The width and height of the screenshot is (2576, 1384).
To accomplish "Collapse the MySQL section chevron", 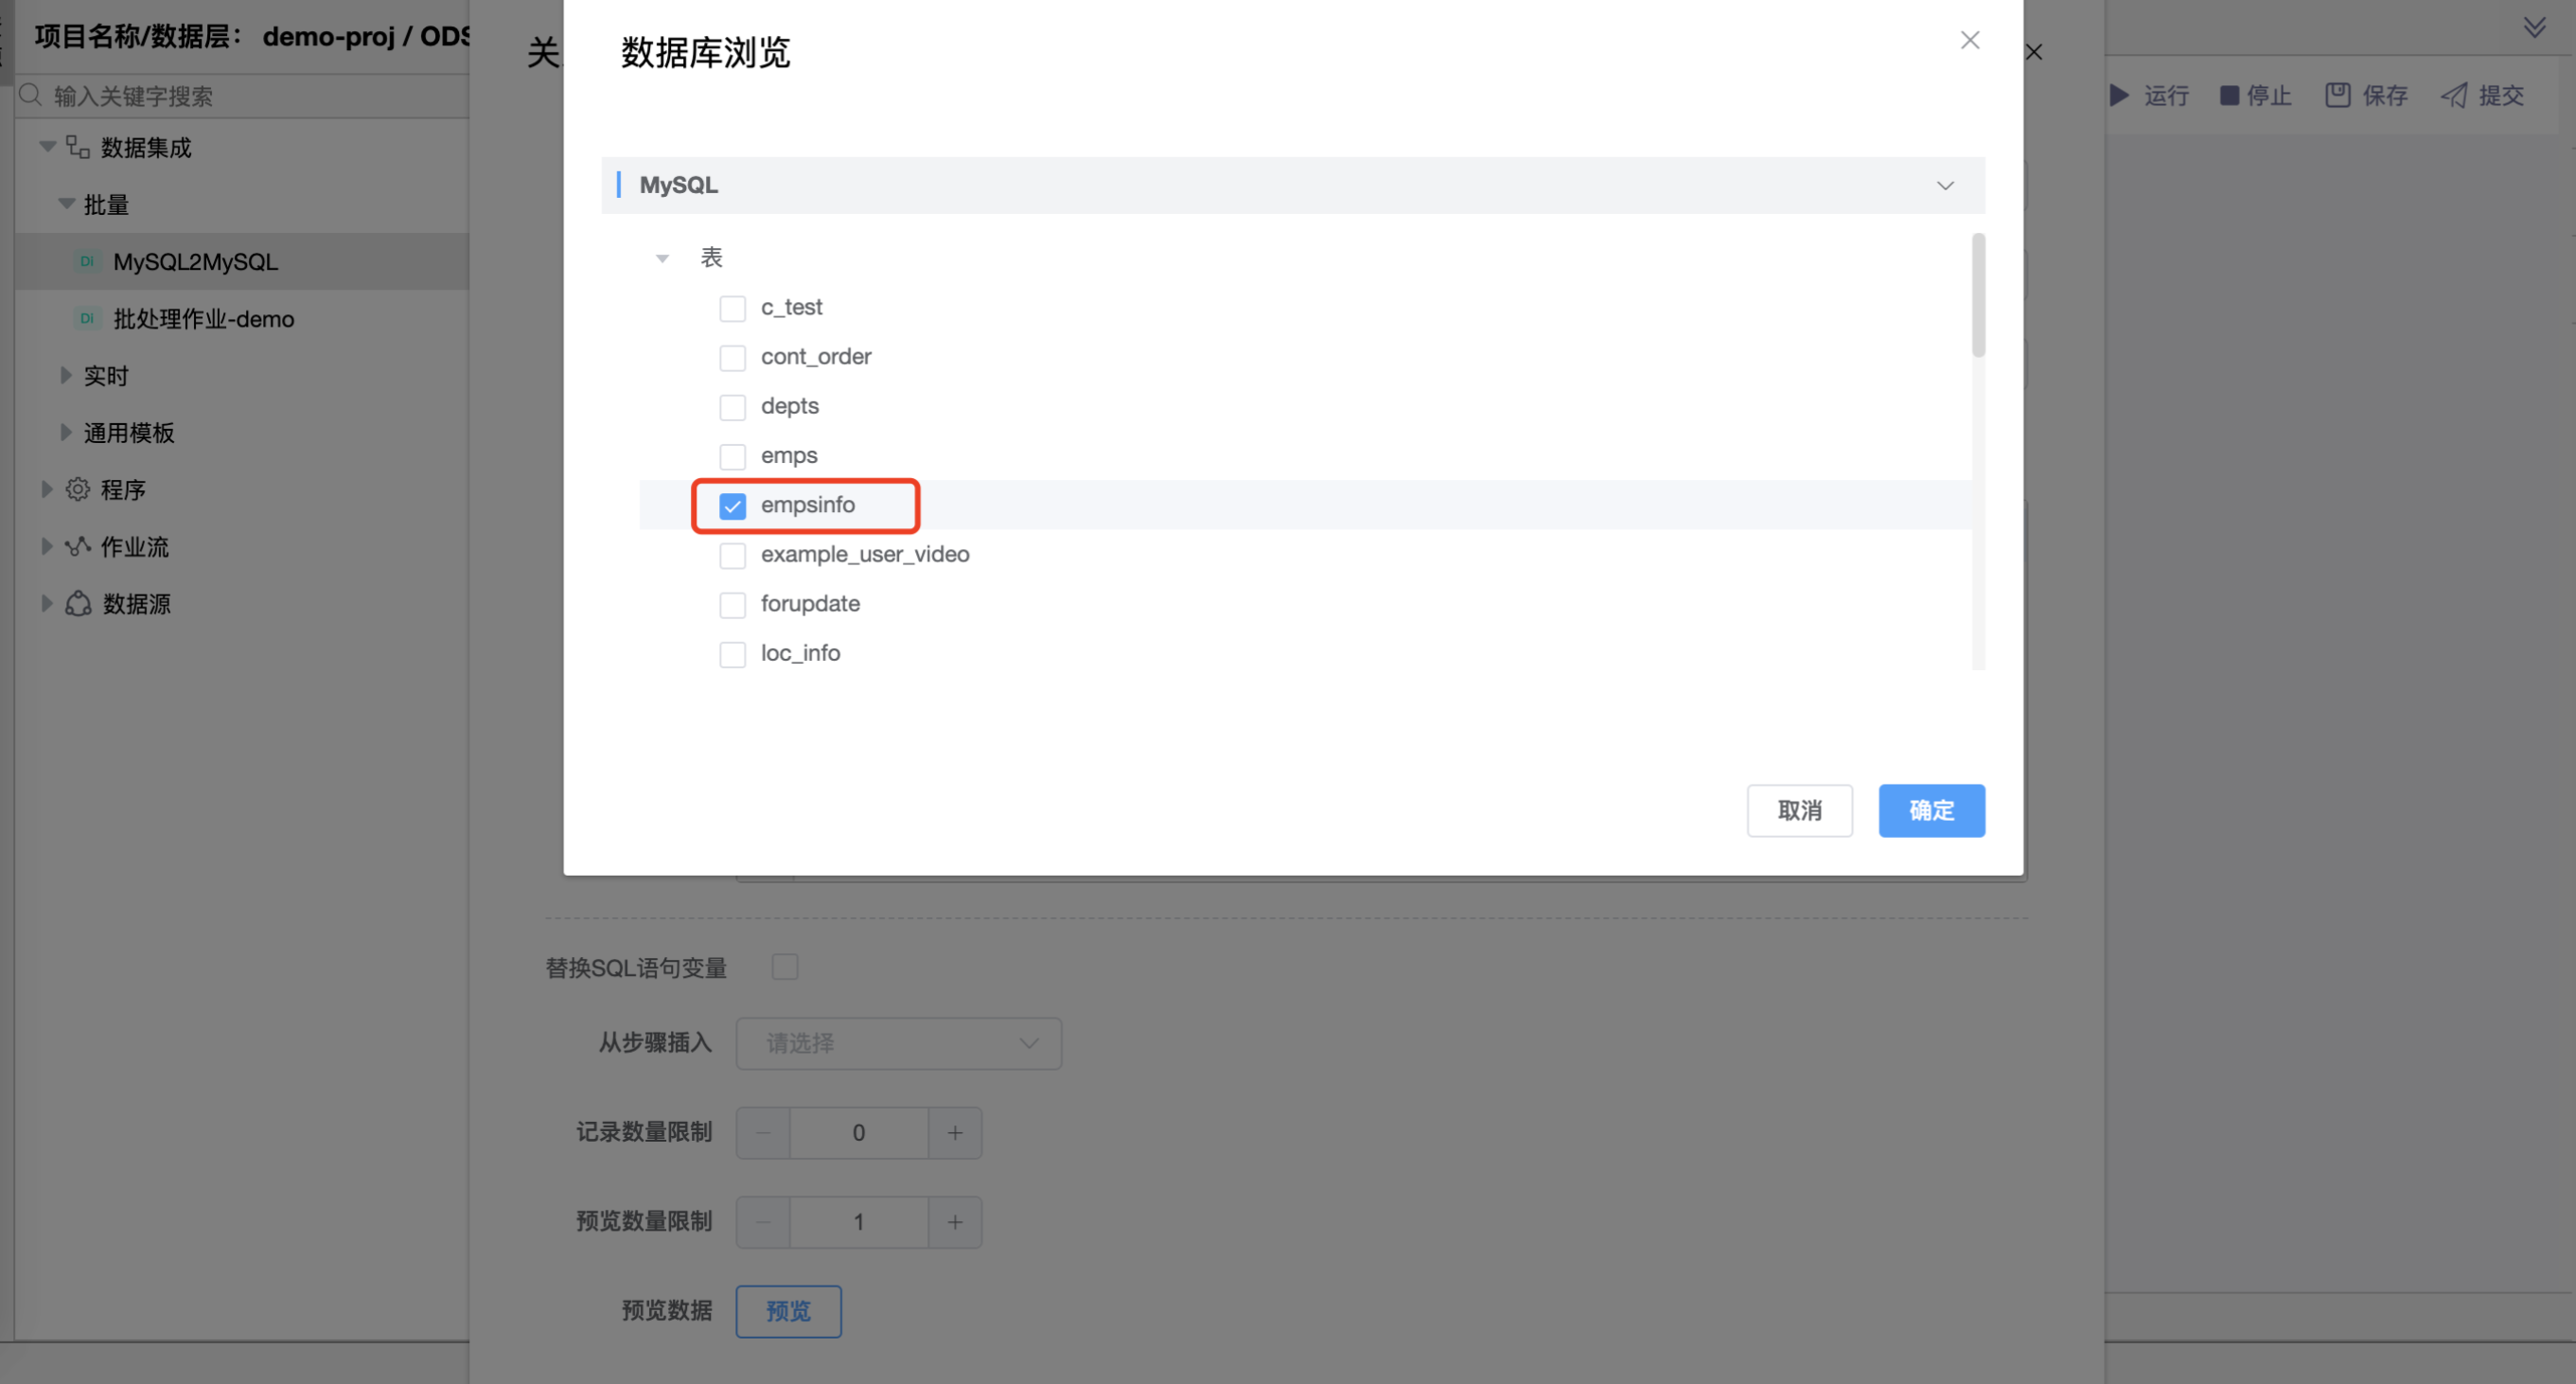I will (x=1945, y=186).
